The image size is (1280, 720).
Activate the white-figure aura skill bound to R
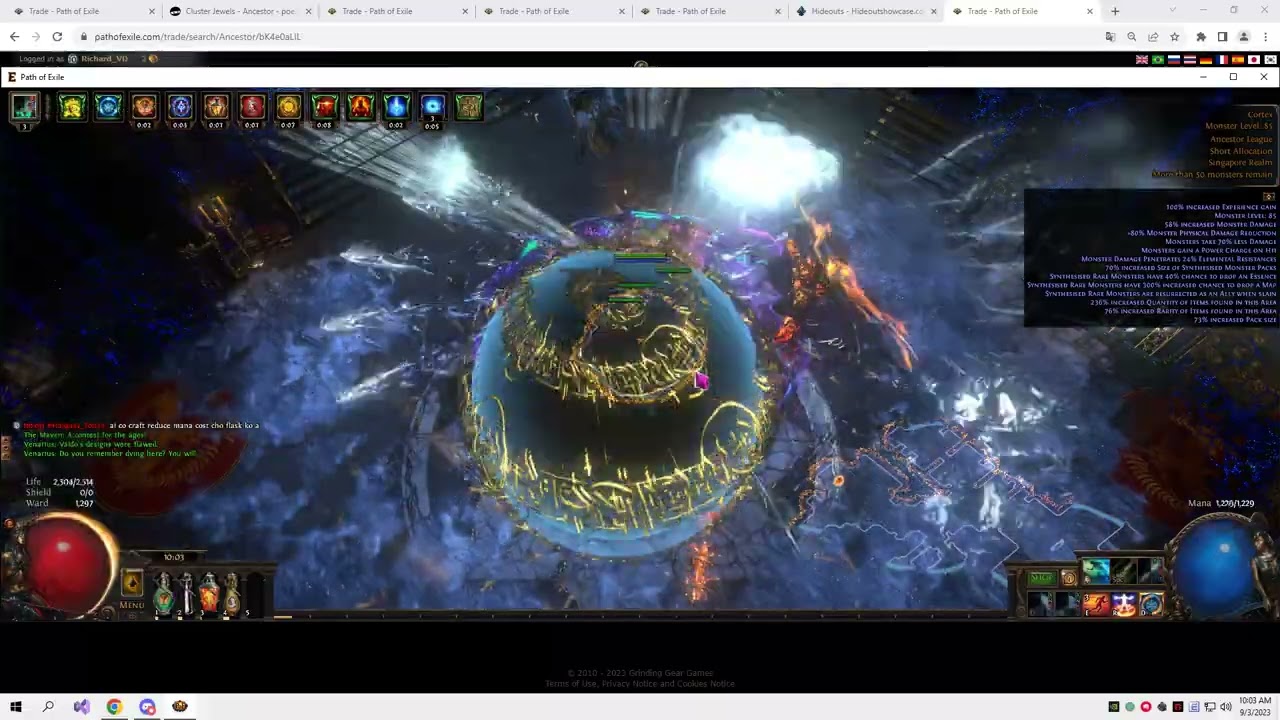1124,604
